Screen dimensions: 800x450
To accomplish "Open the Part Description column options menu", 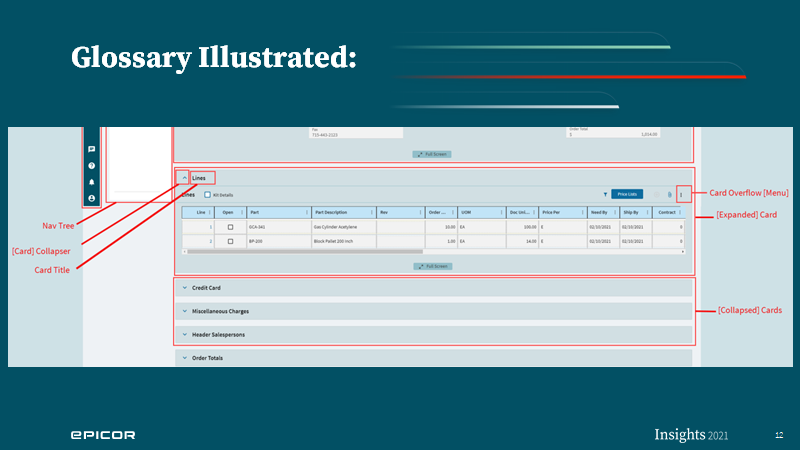I will coord(371,212).
